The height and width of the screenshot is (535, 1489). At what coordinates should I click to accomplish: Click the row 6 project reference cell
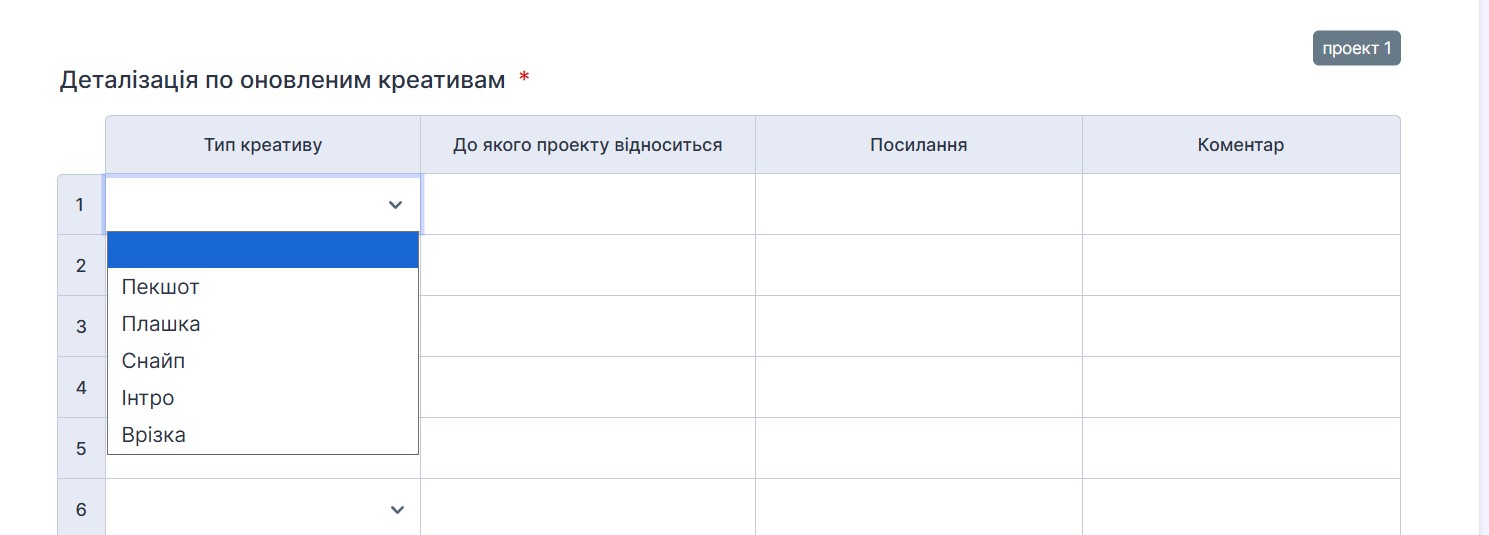point(587,509)
